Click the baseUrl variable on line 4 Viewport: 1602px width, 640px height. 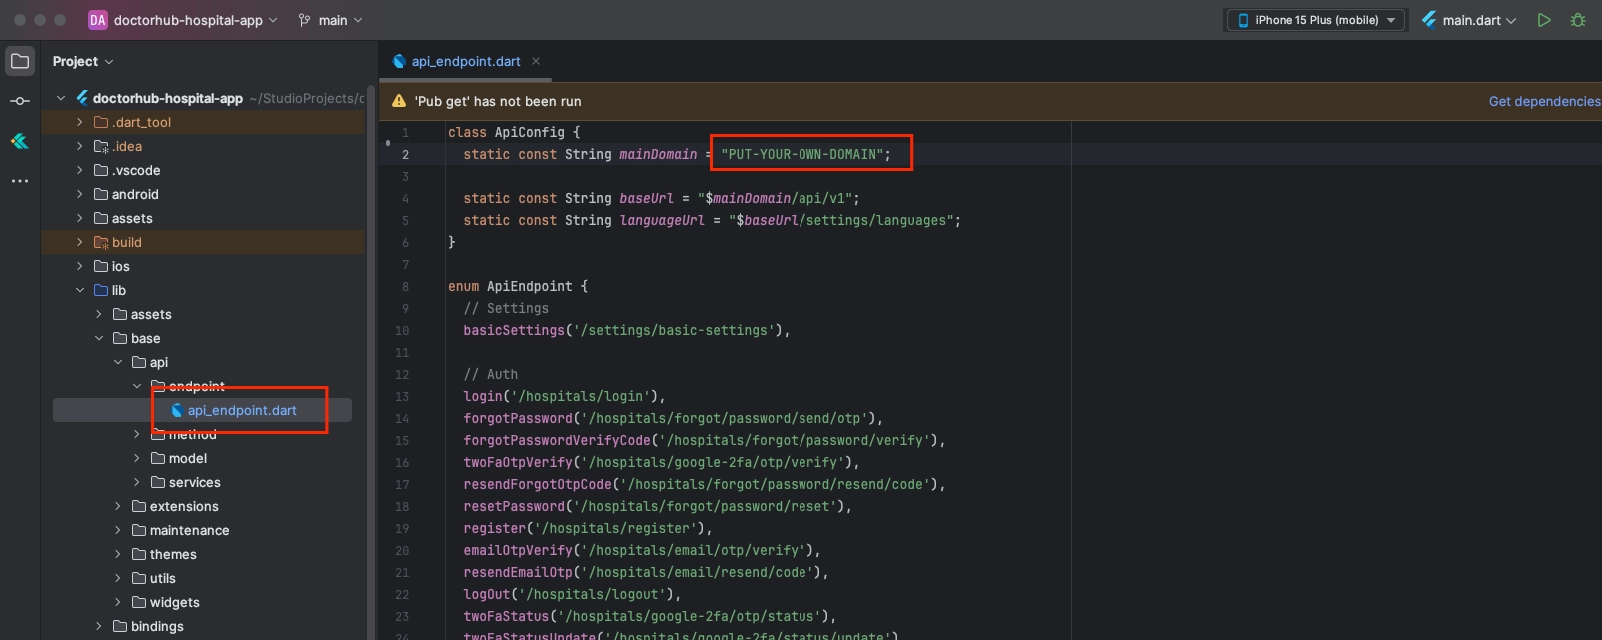pos(646,198)
